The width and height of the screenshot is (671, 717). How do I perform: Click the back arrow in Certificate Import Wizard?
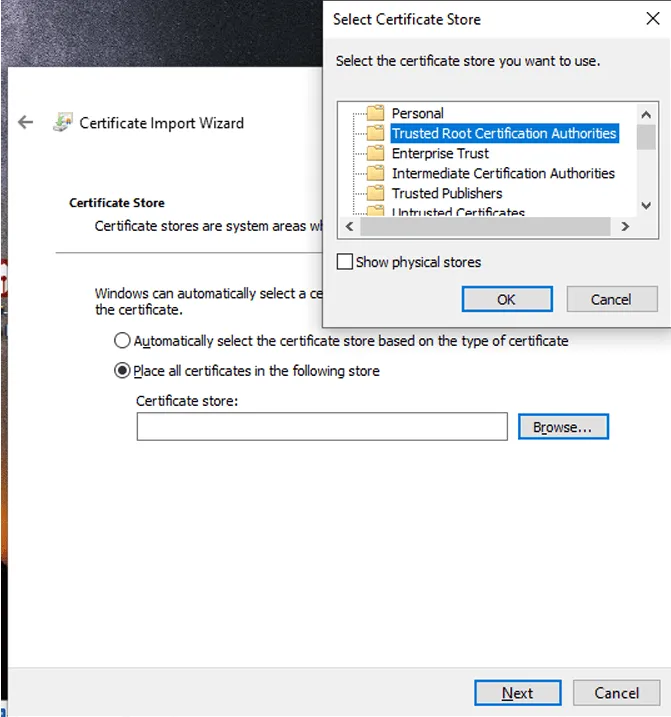[26, 122]
